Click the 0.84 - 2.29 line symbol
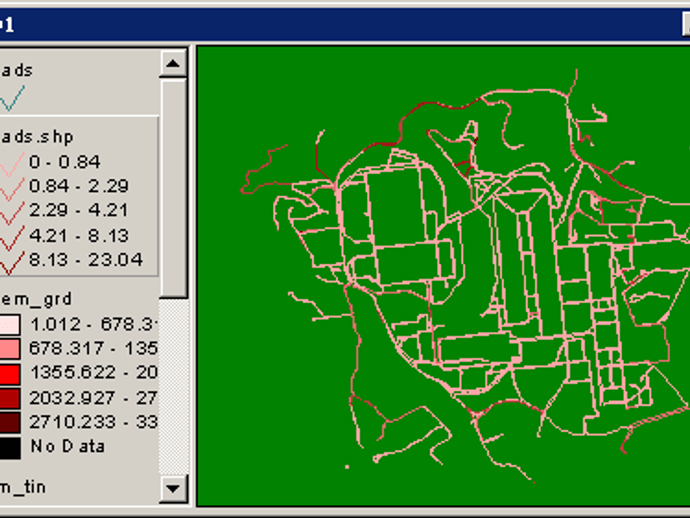690x518 pixels. tap(11, 188)
